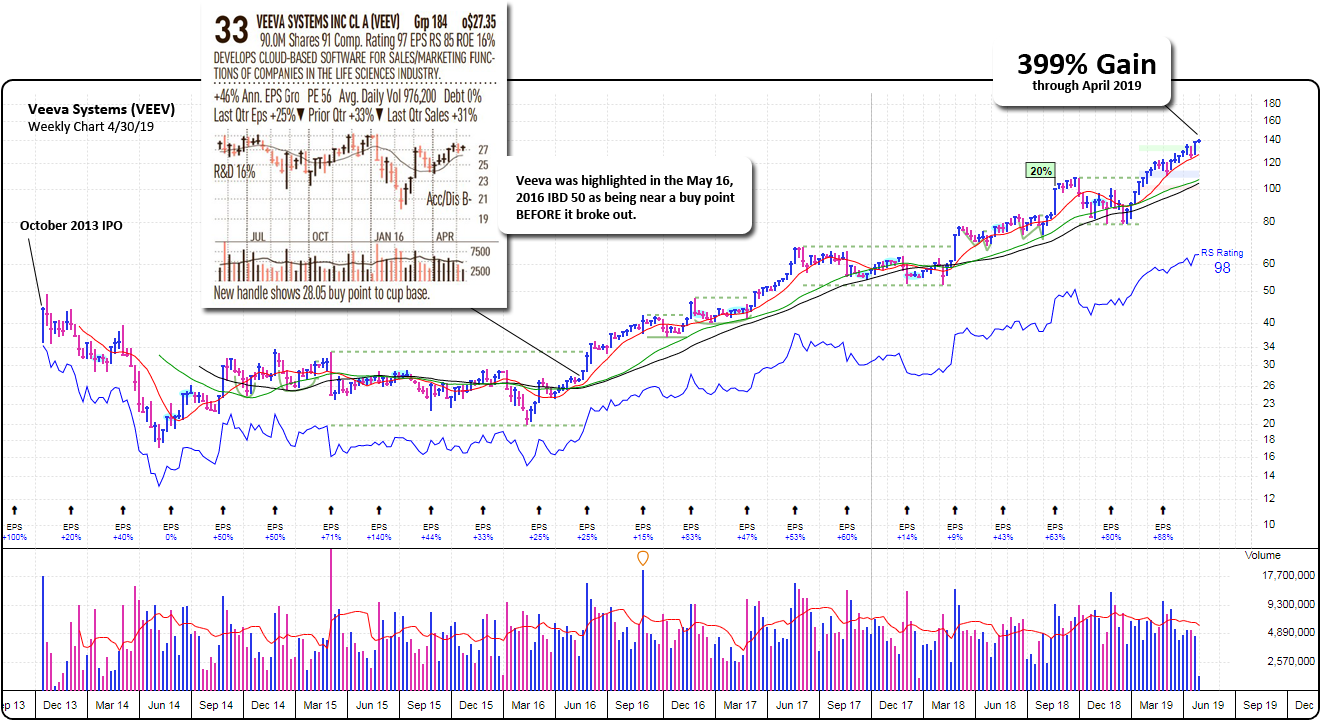Screen dimensions: 1320x720
Task: Select the Mar 16 date label
Action: click(x=529, y=705)
